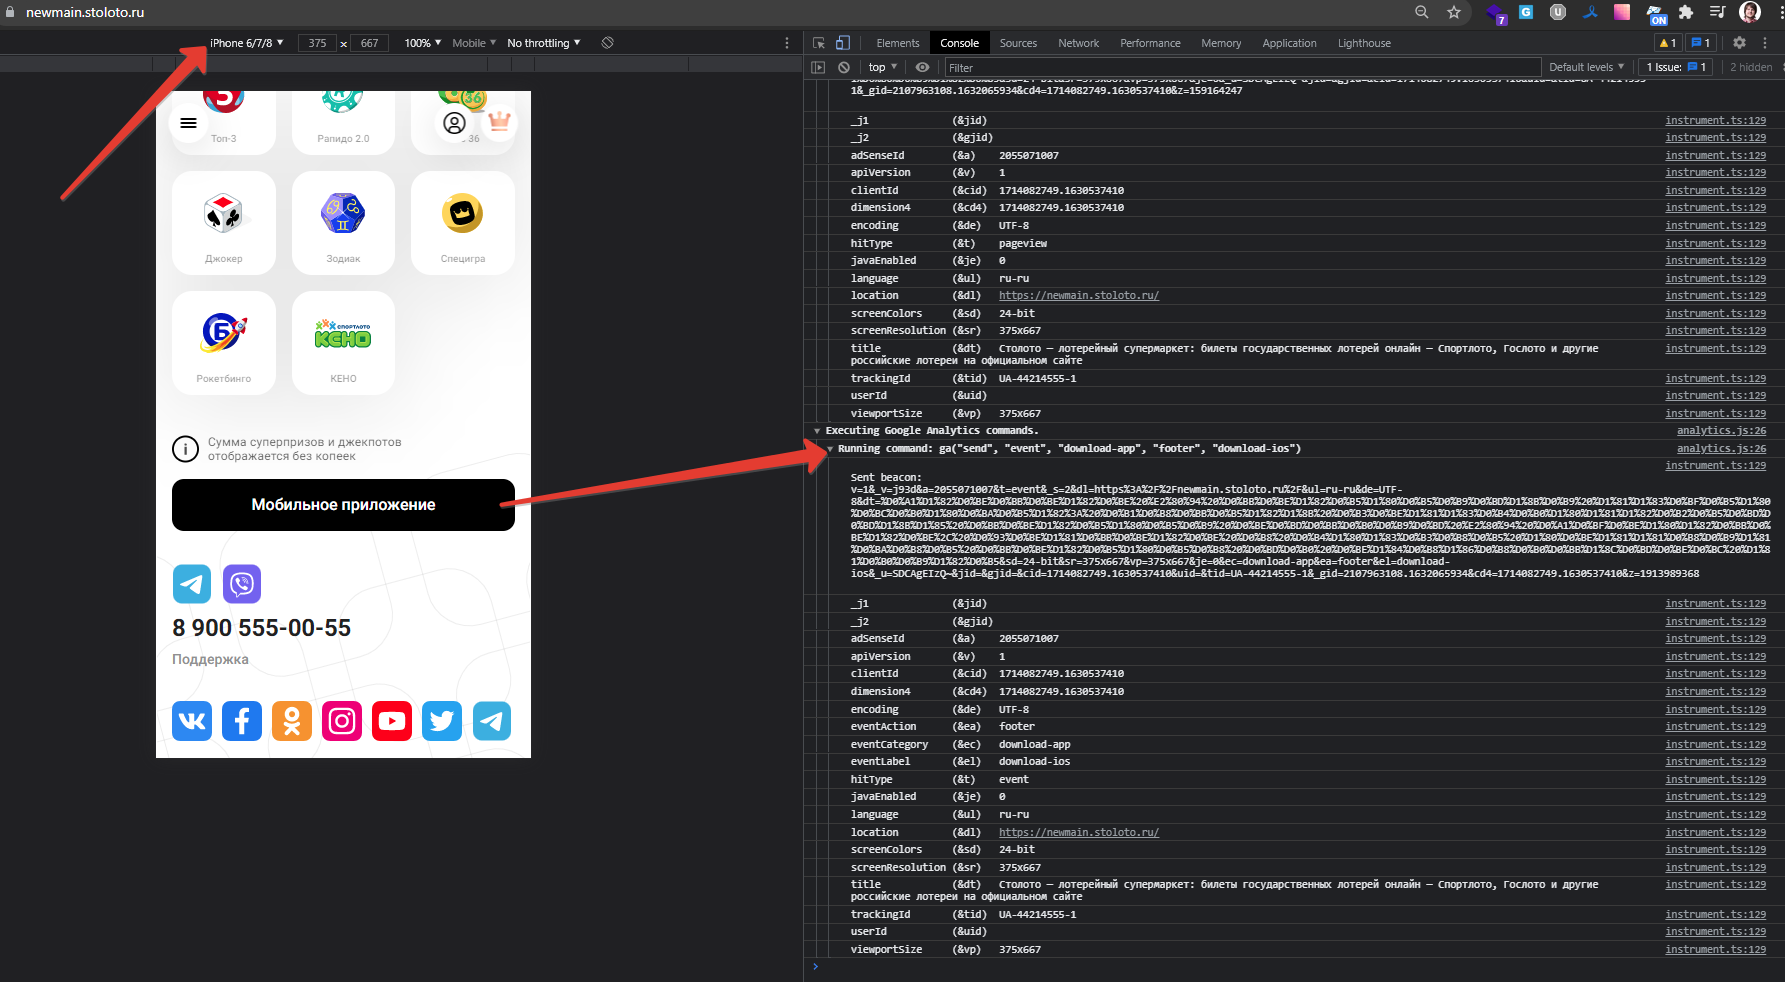Screen dimensions: 1785x982
Task: Open the hamburger menu on the mobile page
Action: click(188, 123)
